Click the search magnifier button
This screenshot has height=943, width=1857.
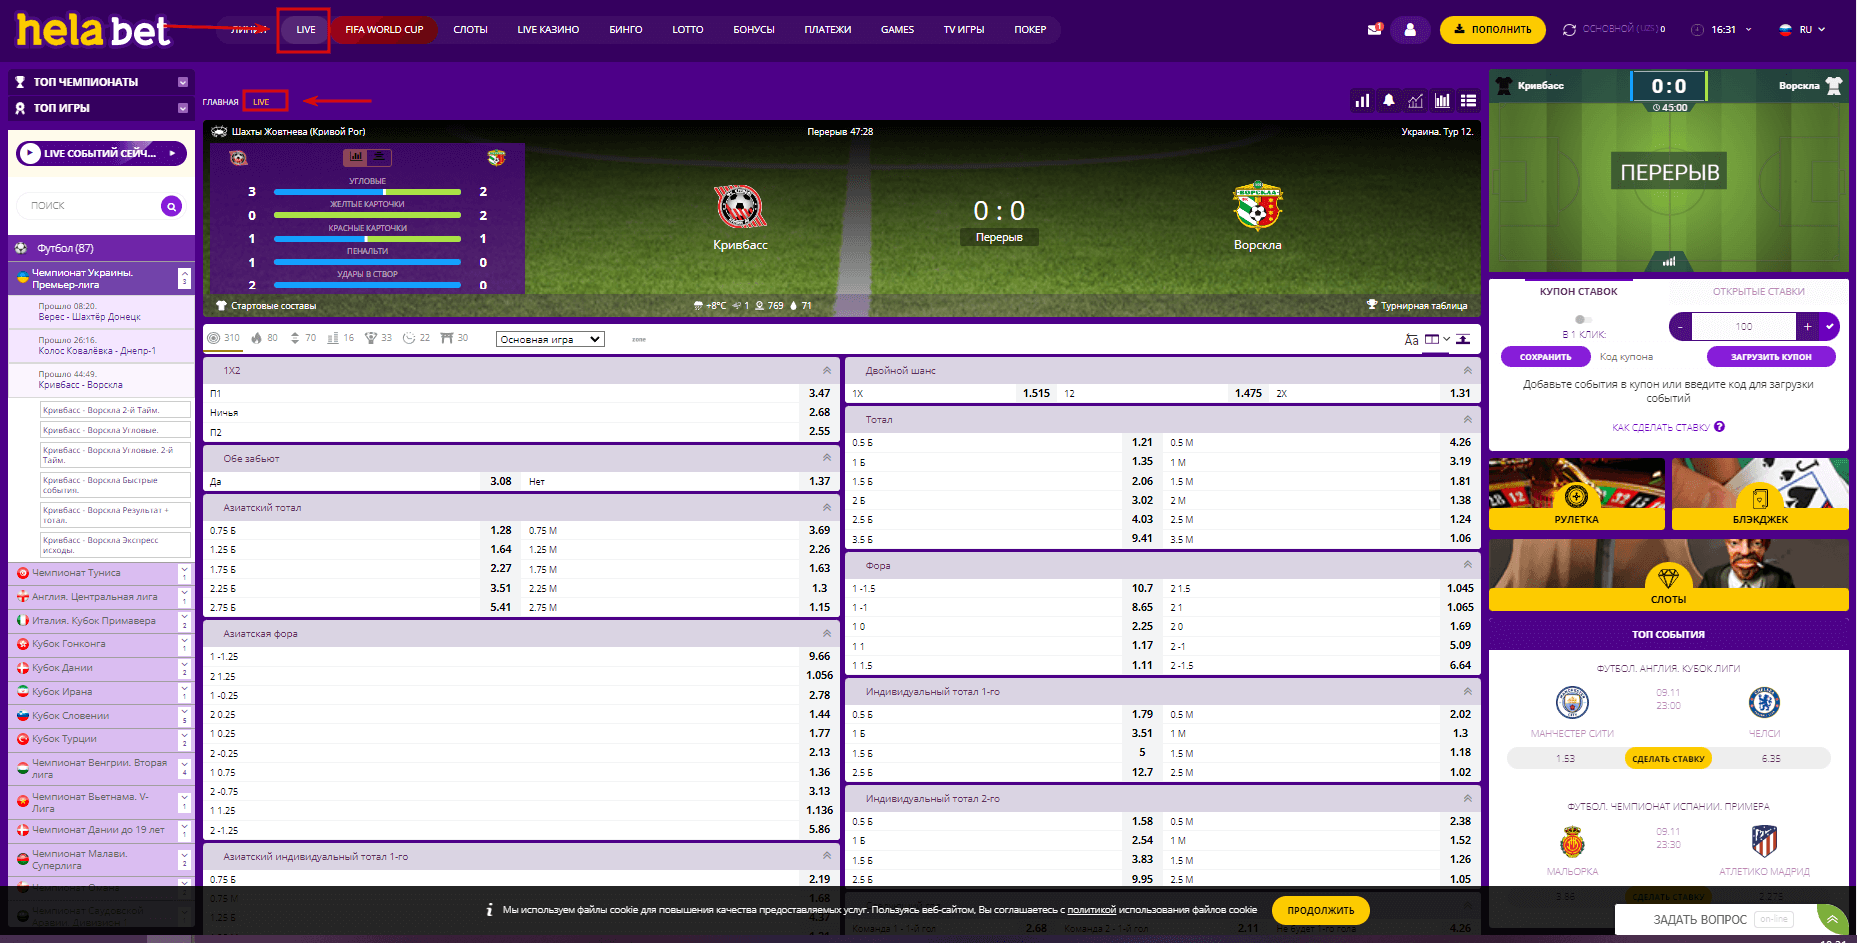pyautogui.click(x=172, y=206)
